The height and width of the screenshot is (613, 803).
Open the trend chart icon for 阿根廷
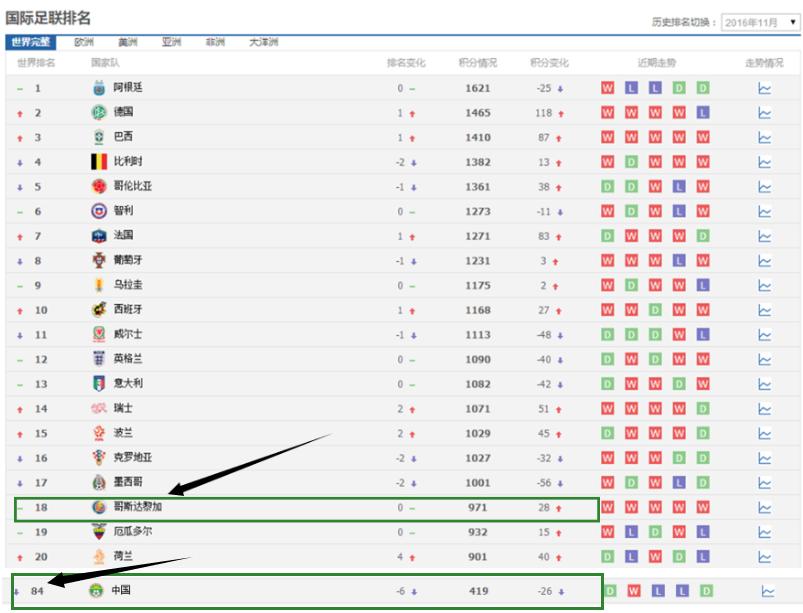(x=764, y=88)
